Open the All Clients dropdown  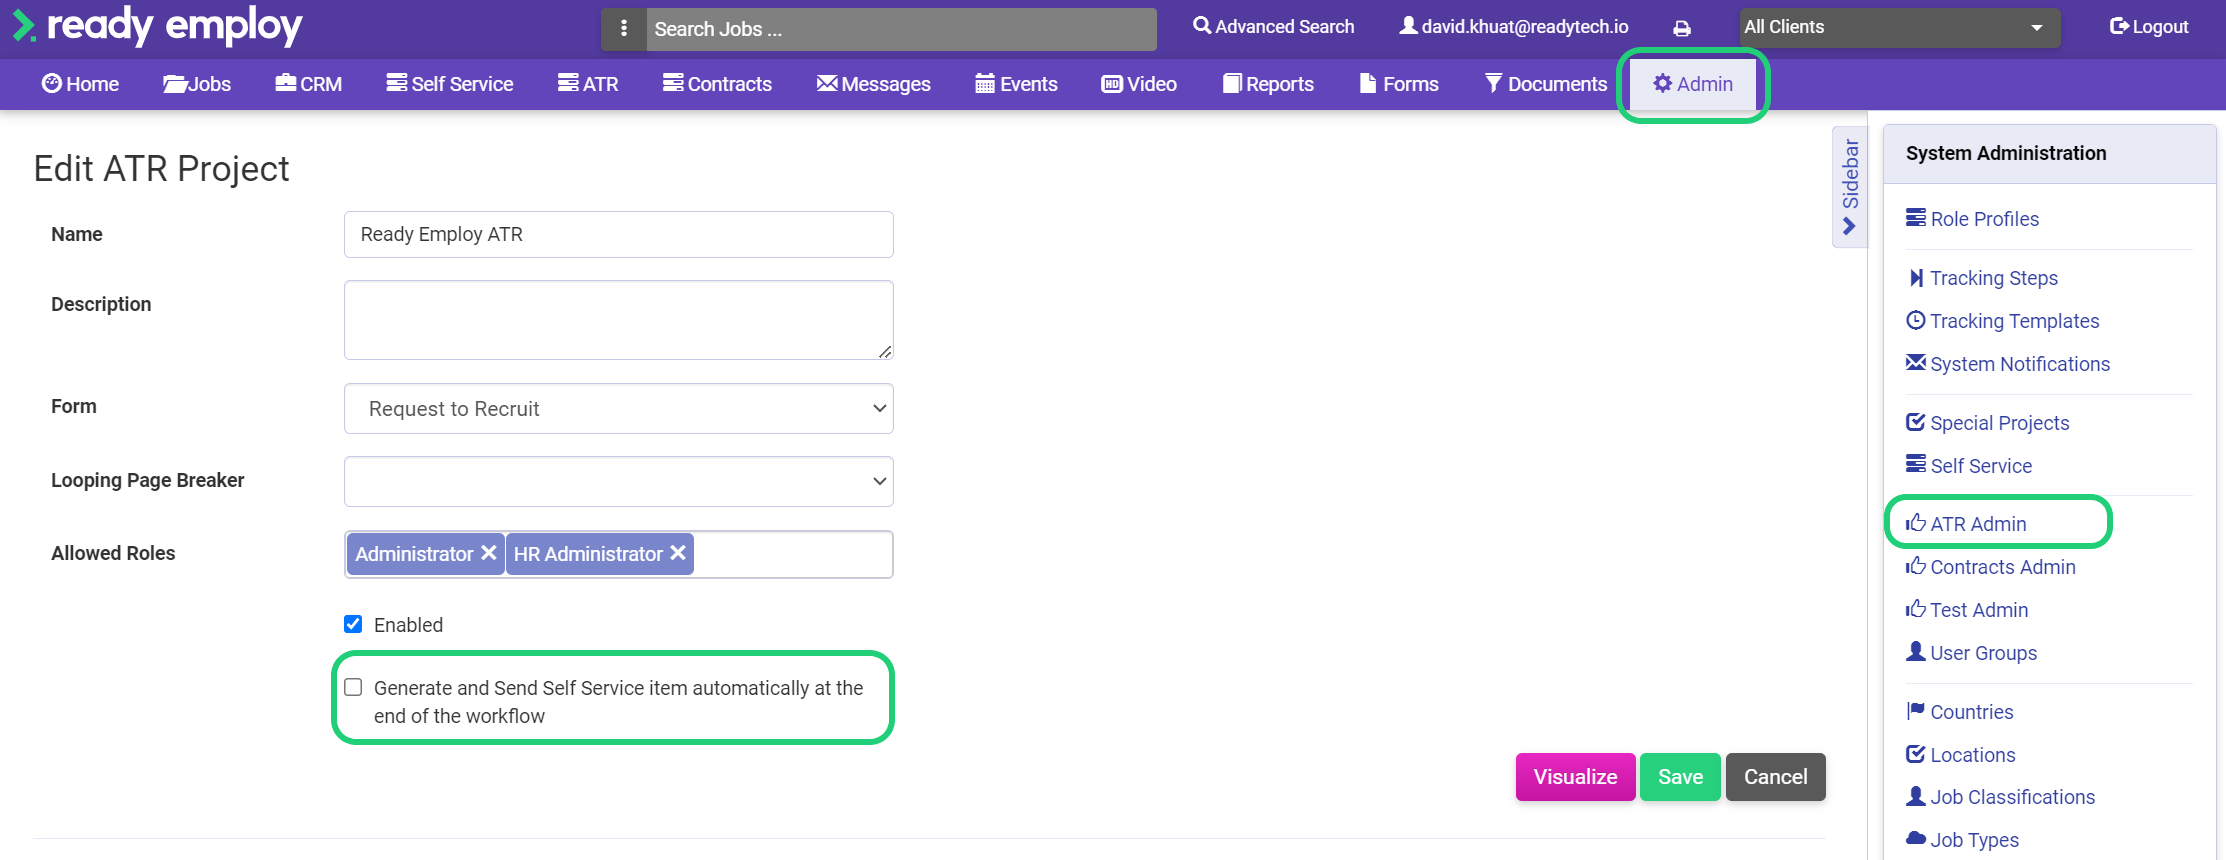[1898, 28]
